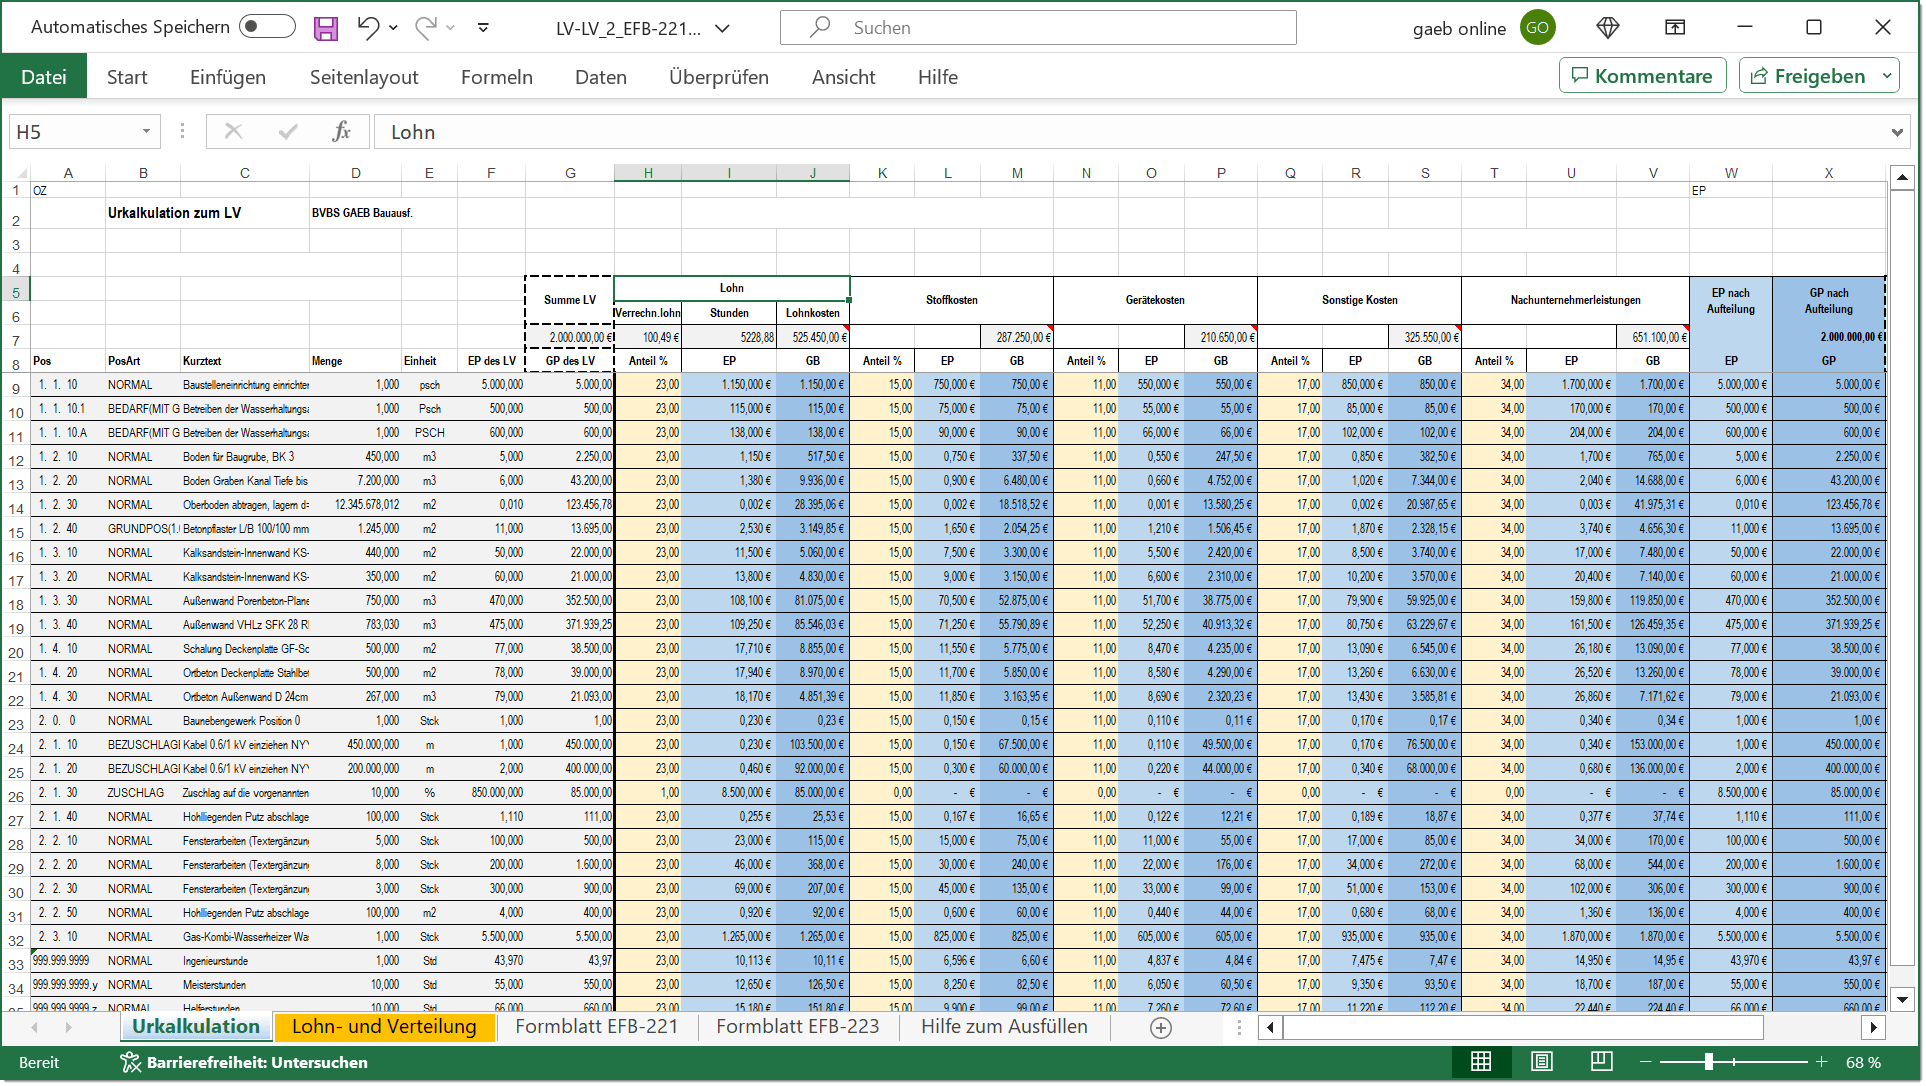1926x1086 pixels.
Task: Click the Normal view grid icon
Action: click(x=1481, y=1062)
